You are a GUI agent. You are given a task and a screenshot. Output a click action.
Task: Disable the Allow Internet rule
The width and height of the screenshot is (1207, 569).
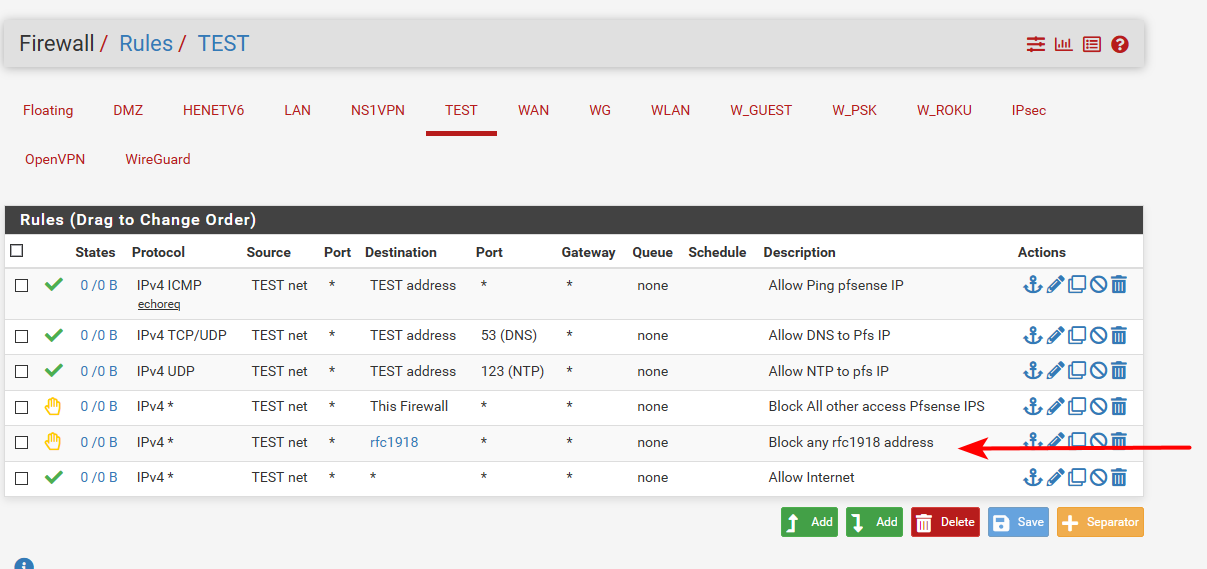[1098, 477]
